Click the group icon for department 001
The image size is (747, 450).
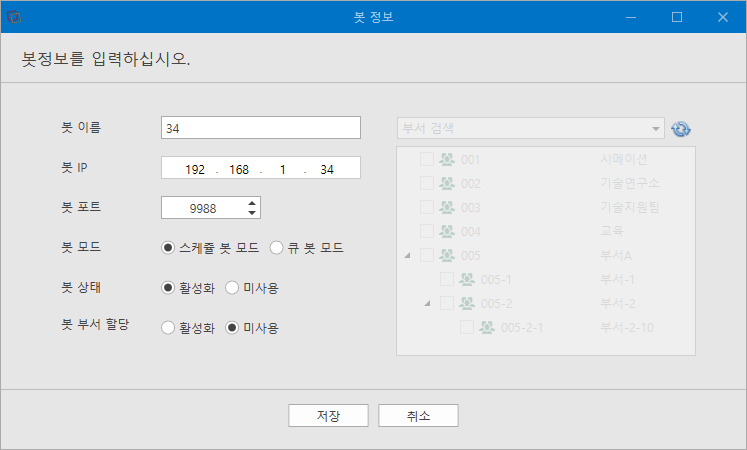tap(447, 159)
